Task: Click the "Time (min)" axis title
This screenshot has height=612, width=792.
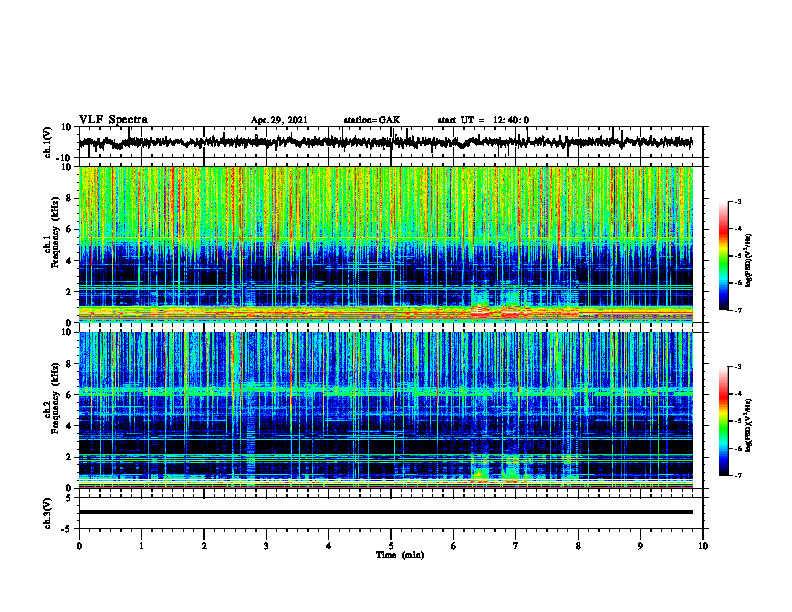Action: (x=400, y=555)
